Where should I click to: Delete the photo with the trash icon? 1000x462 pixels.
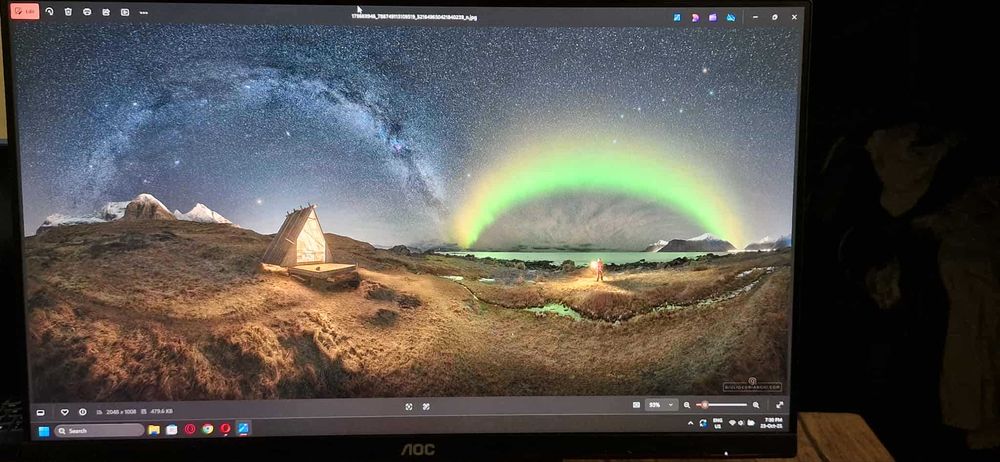[68, 11]
